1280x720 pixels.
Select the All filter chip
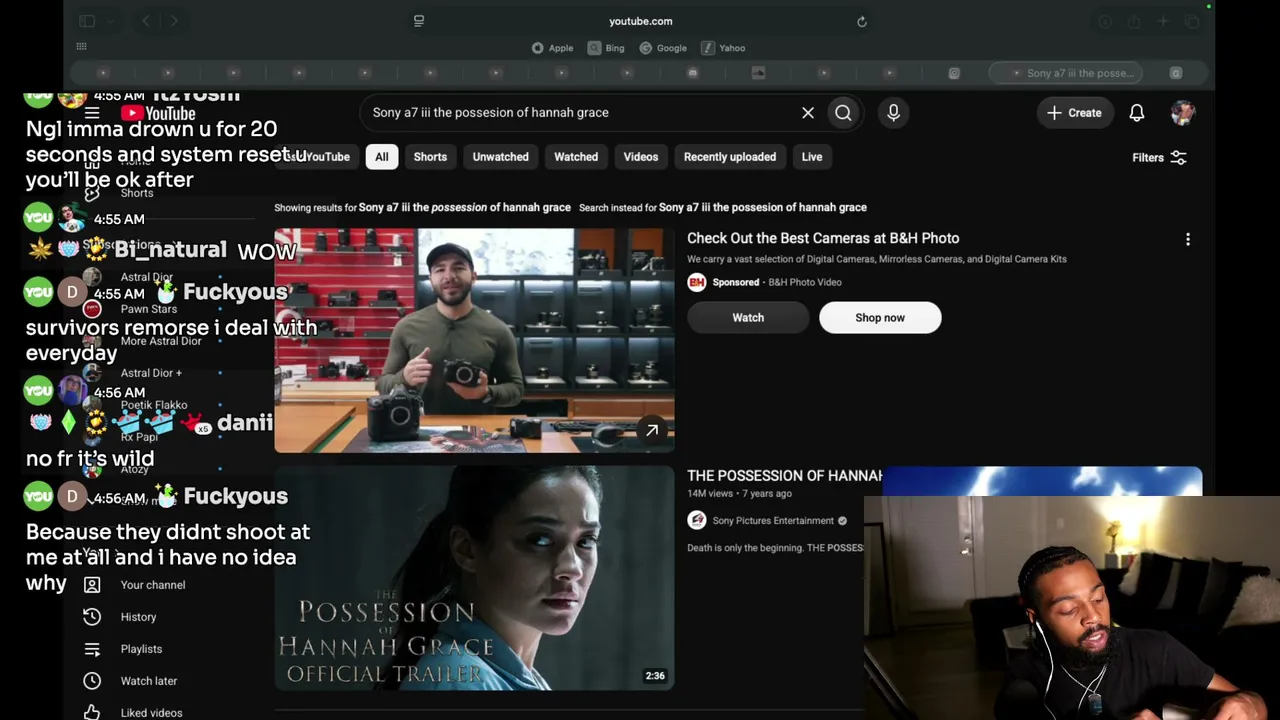click(382, 157)
